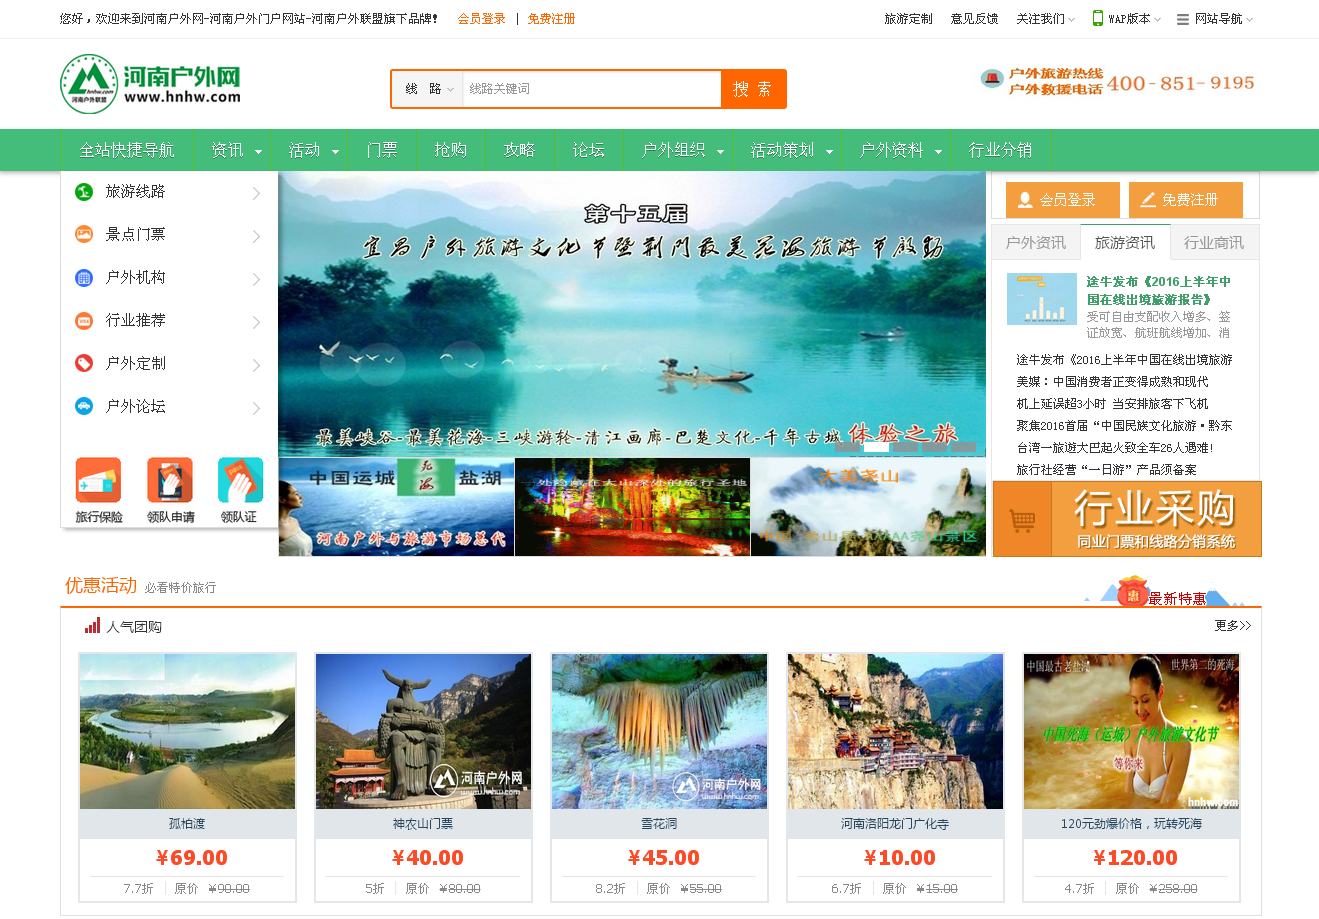Click the 行业采购 shopping cart icon

point(1021,519)
